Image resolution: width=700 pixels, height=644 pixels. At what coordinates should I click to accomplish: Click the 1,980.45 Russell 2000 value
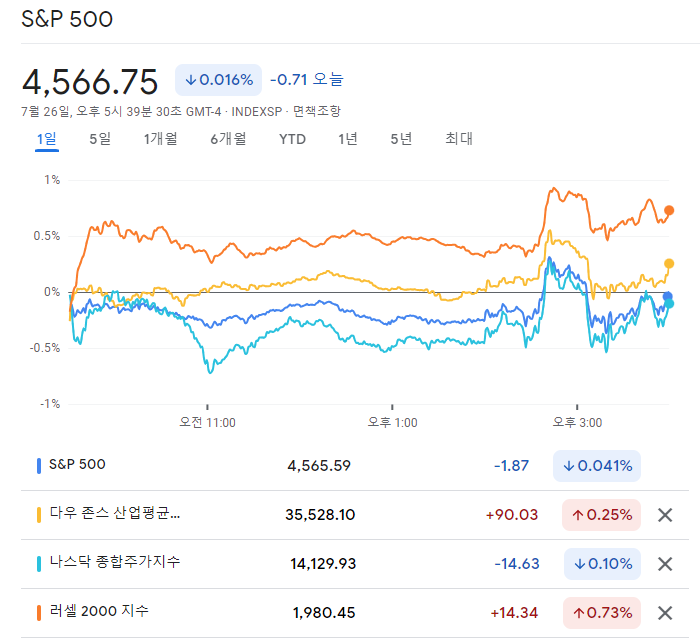coord(324,613)
